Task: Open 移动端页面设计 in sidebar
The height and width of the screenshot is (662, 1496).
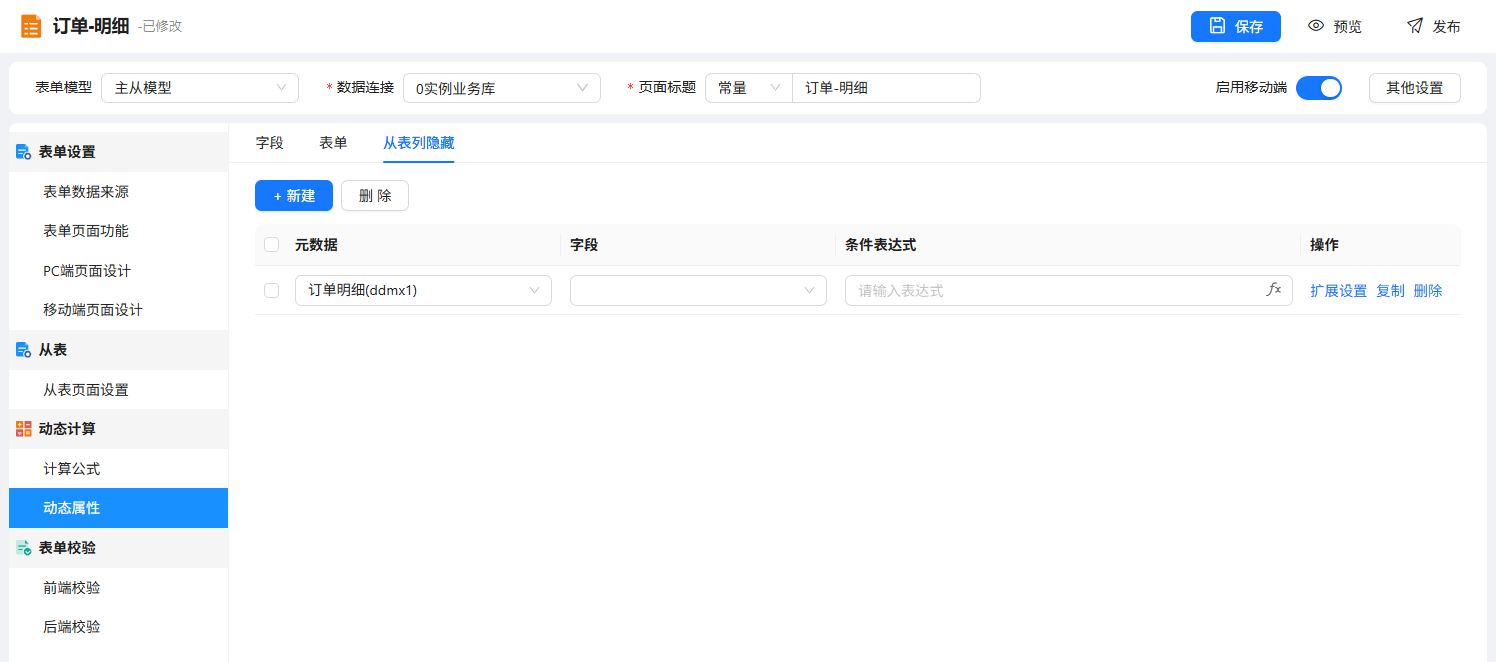Action: point(118,310)
